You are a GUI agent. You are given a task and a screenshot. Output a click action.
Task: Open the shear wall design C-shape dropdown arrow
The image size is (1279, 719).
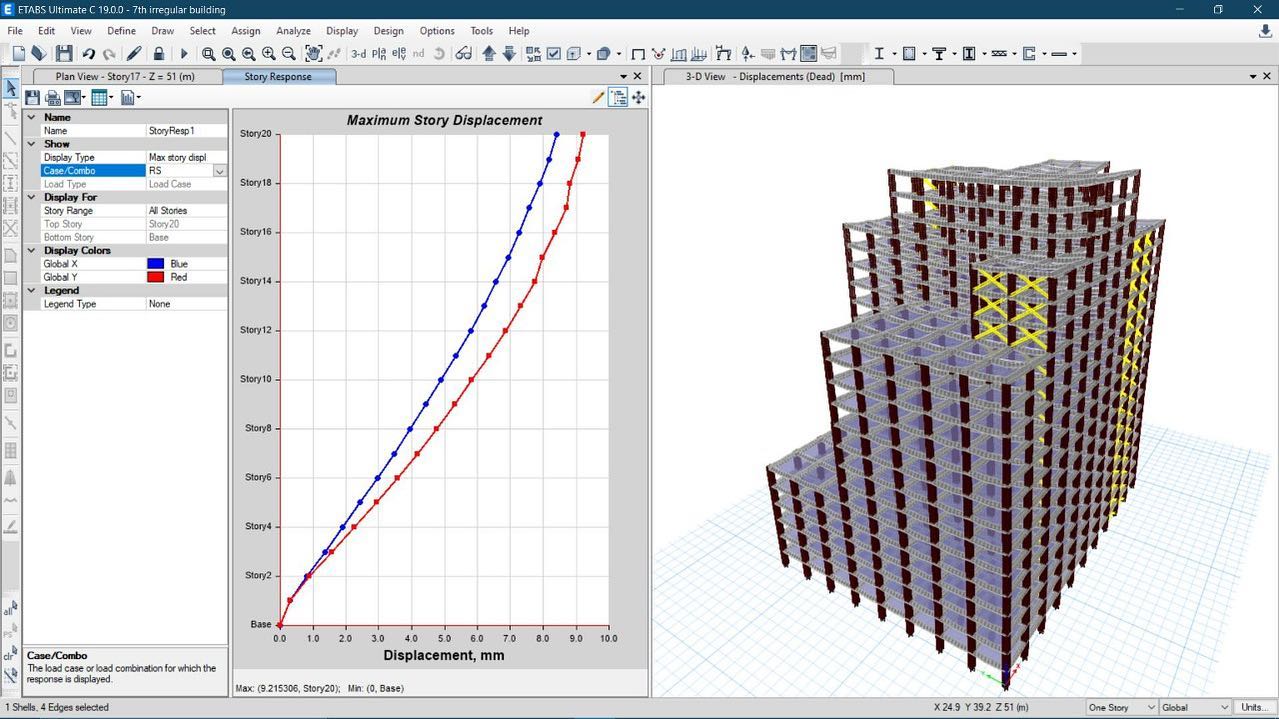(x=1044, y=54)
